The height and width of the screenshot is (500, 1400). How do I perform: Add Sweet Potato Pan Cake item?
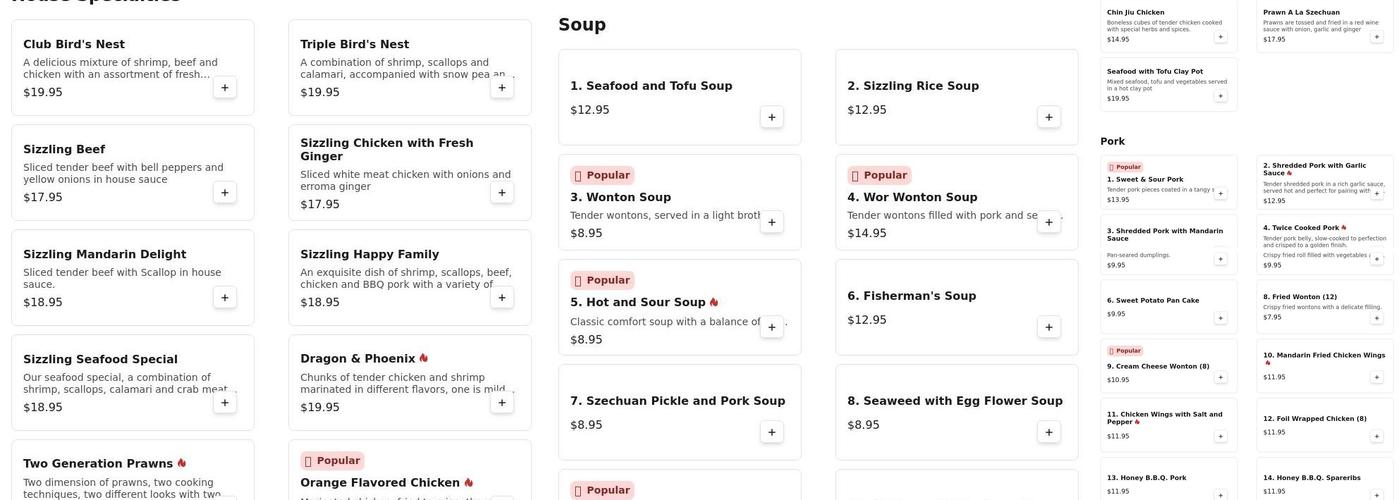click(1220, 318)
